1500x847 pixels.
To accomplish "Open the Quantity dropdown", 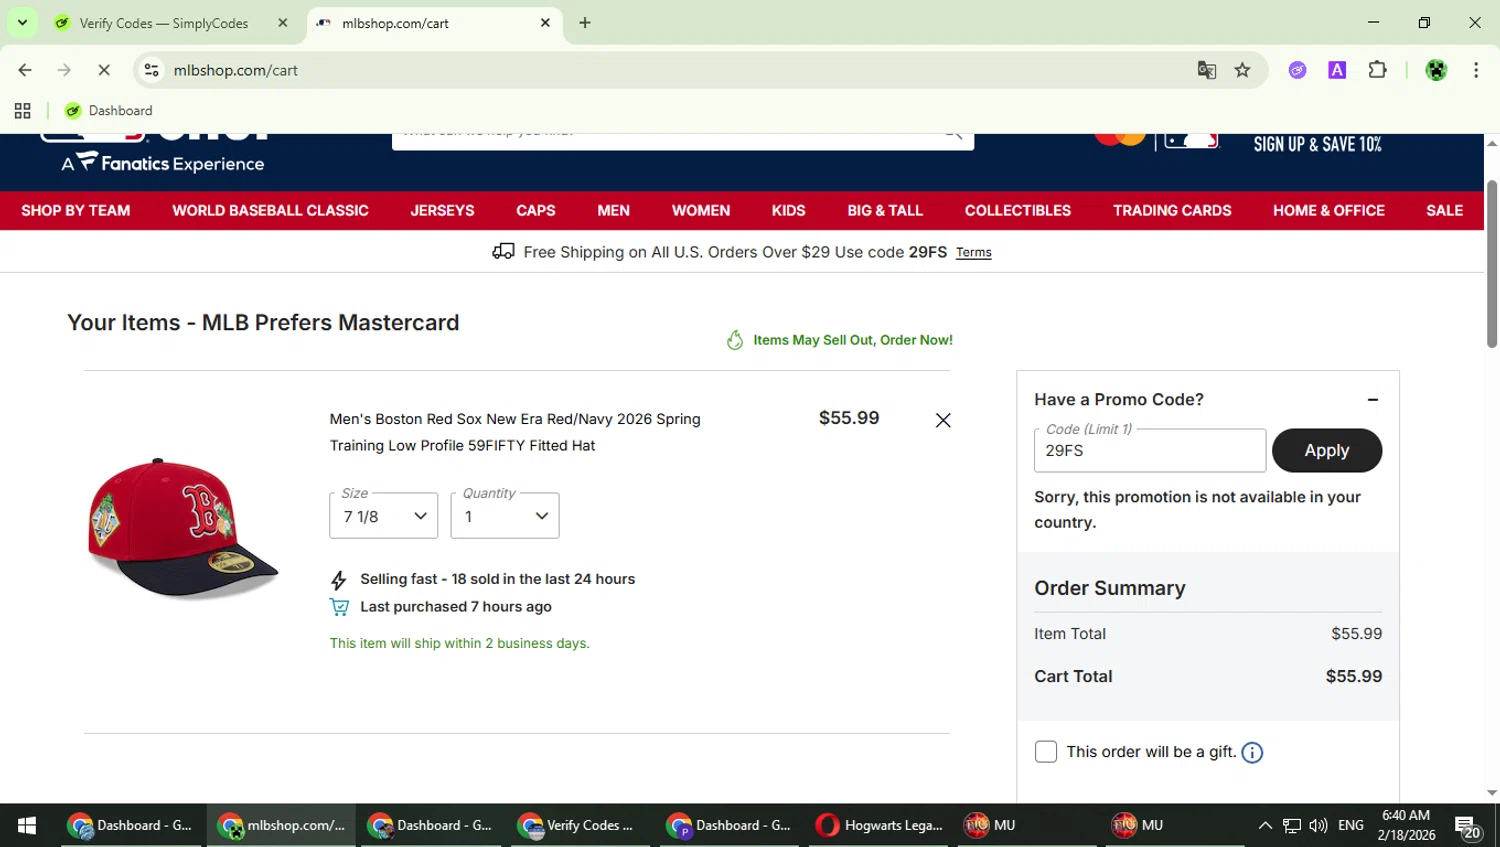I will coord(505,516).
